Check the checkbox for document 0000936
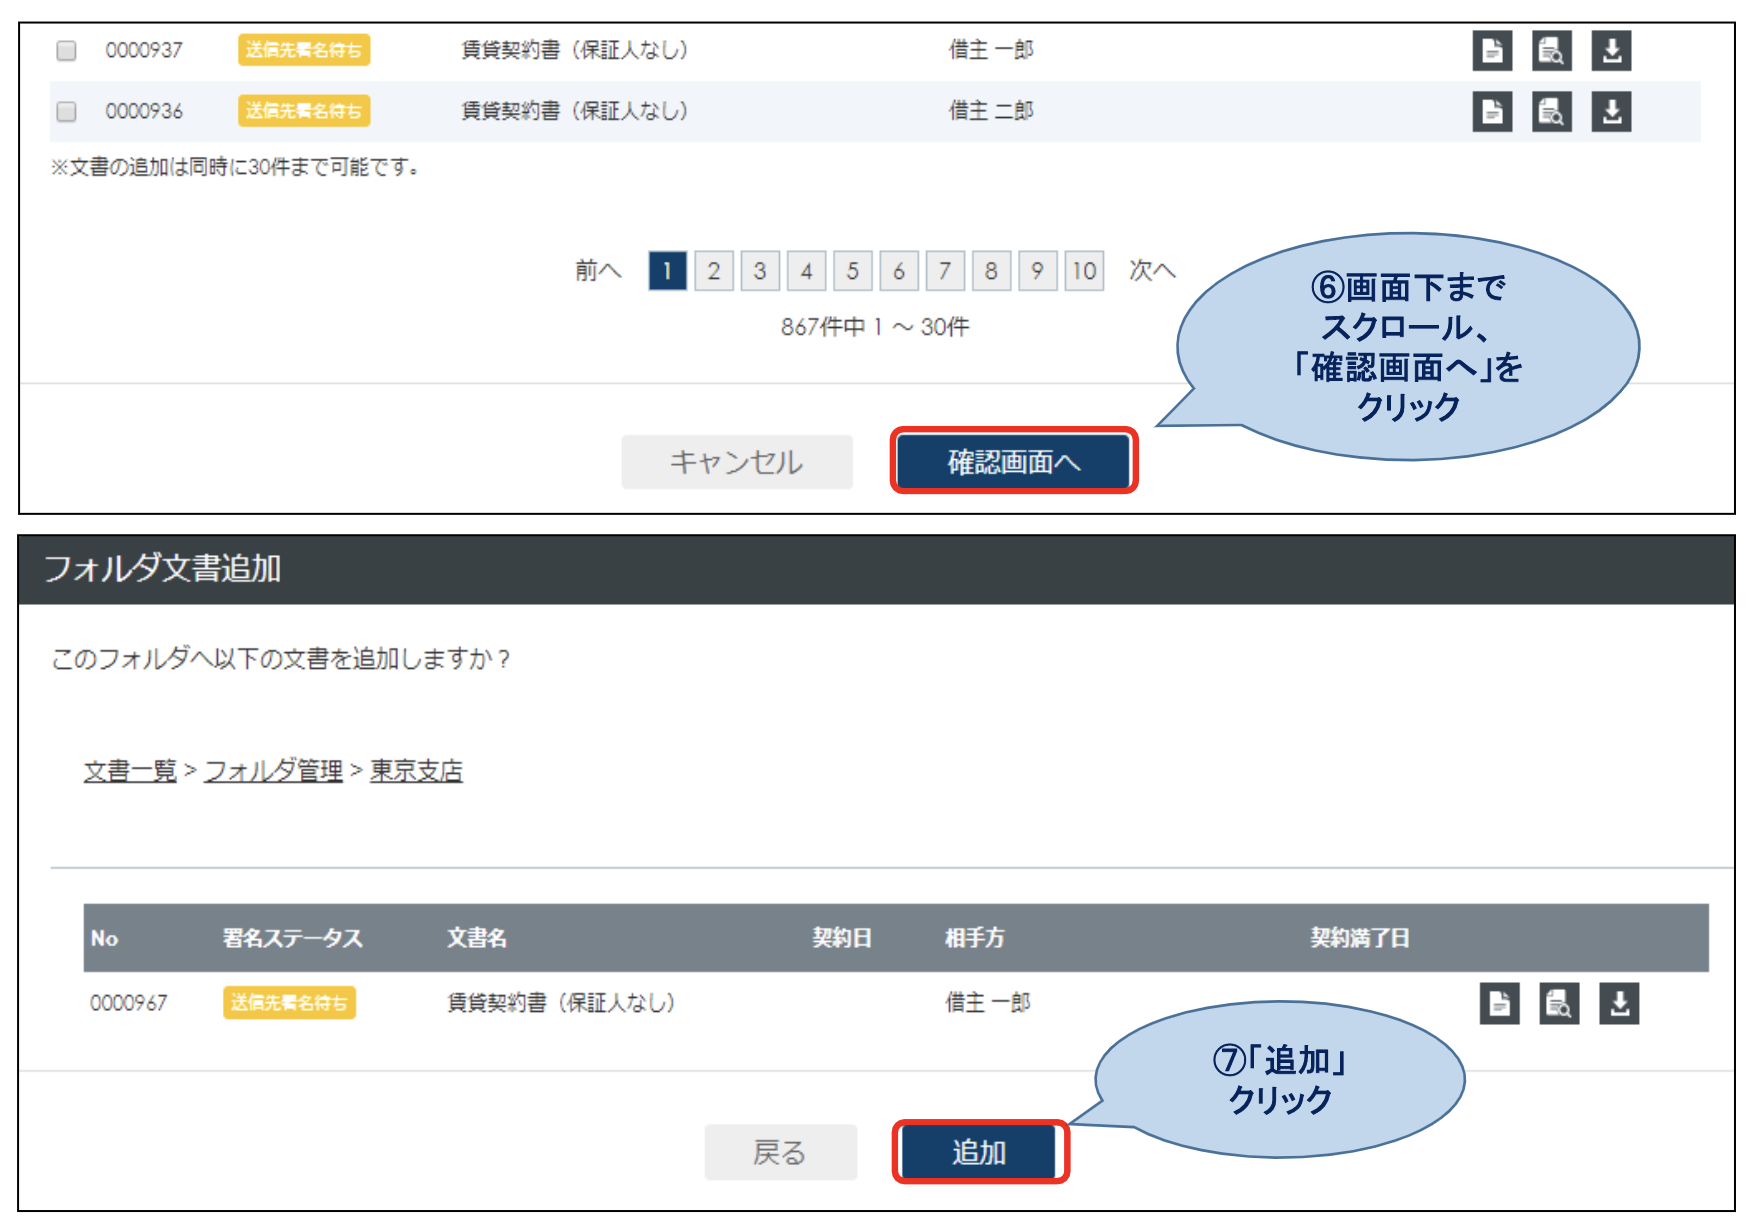The image size is (1758, 1228). pyautogui.click(x=66, y=112)
